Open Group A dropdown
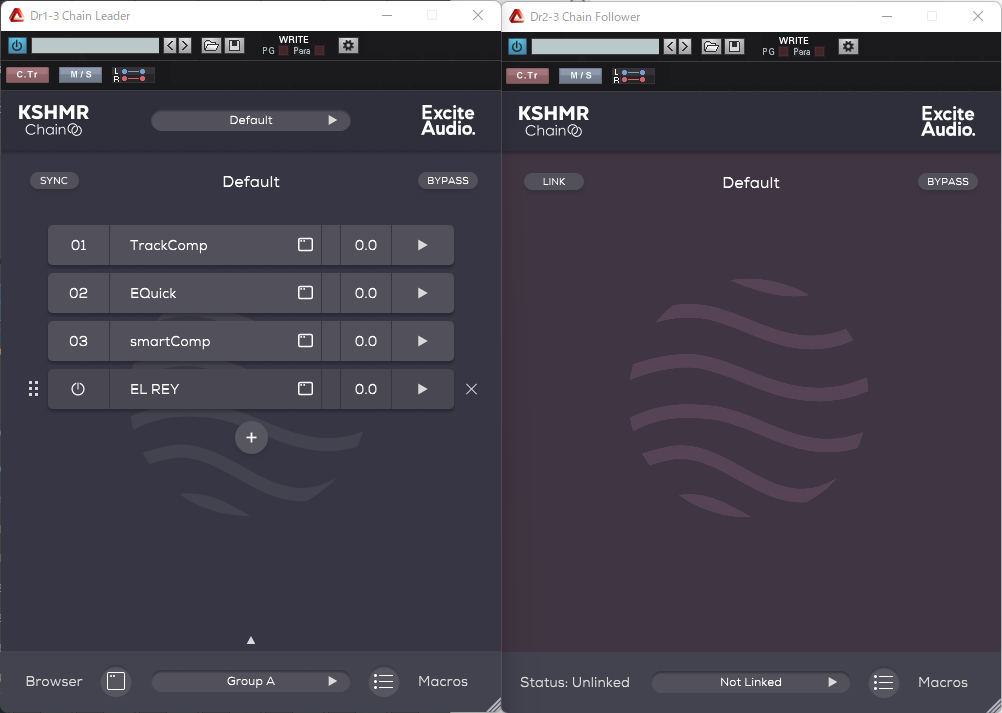This screenshot has width=1002, height=713. [250, 681]
